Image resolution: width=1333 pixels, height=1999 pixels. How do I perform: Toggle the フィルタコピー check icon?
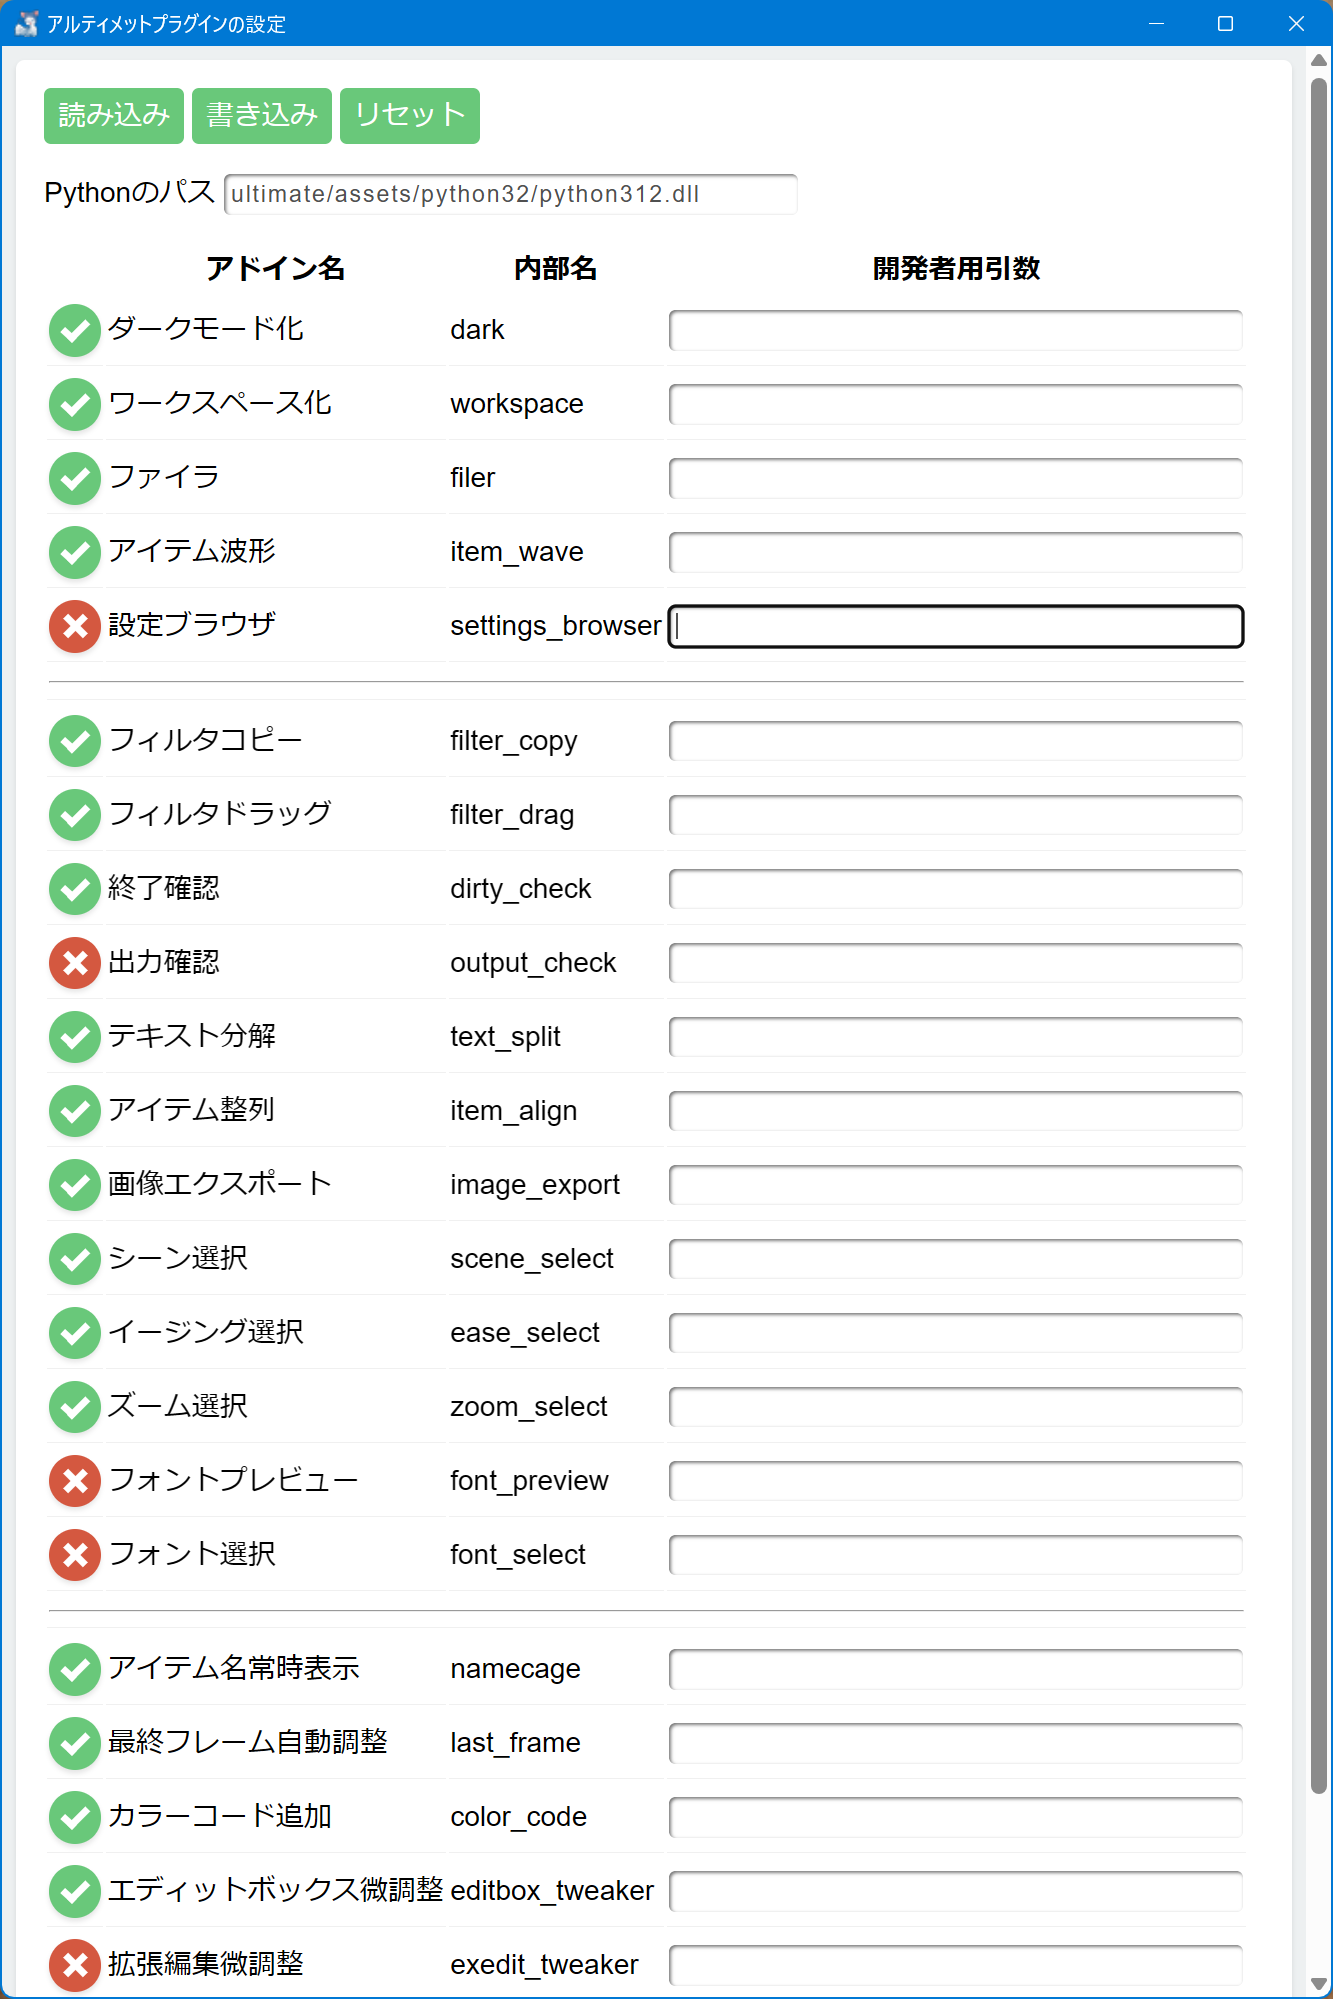75,741
